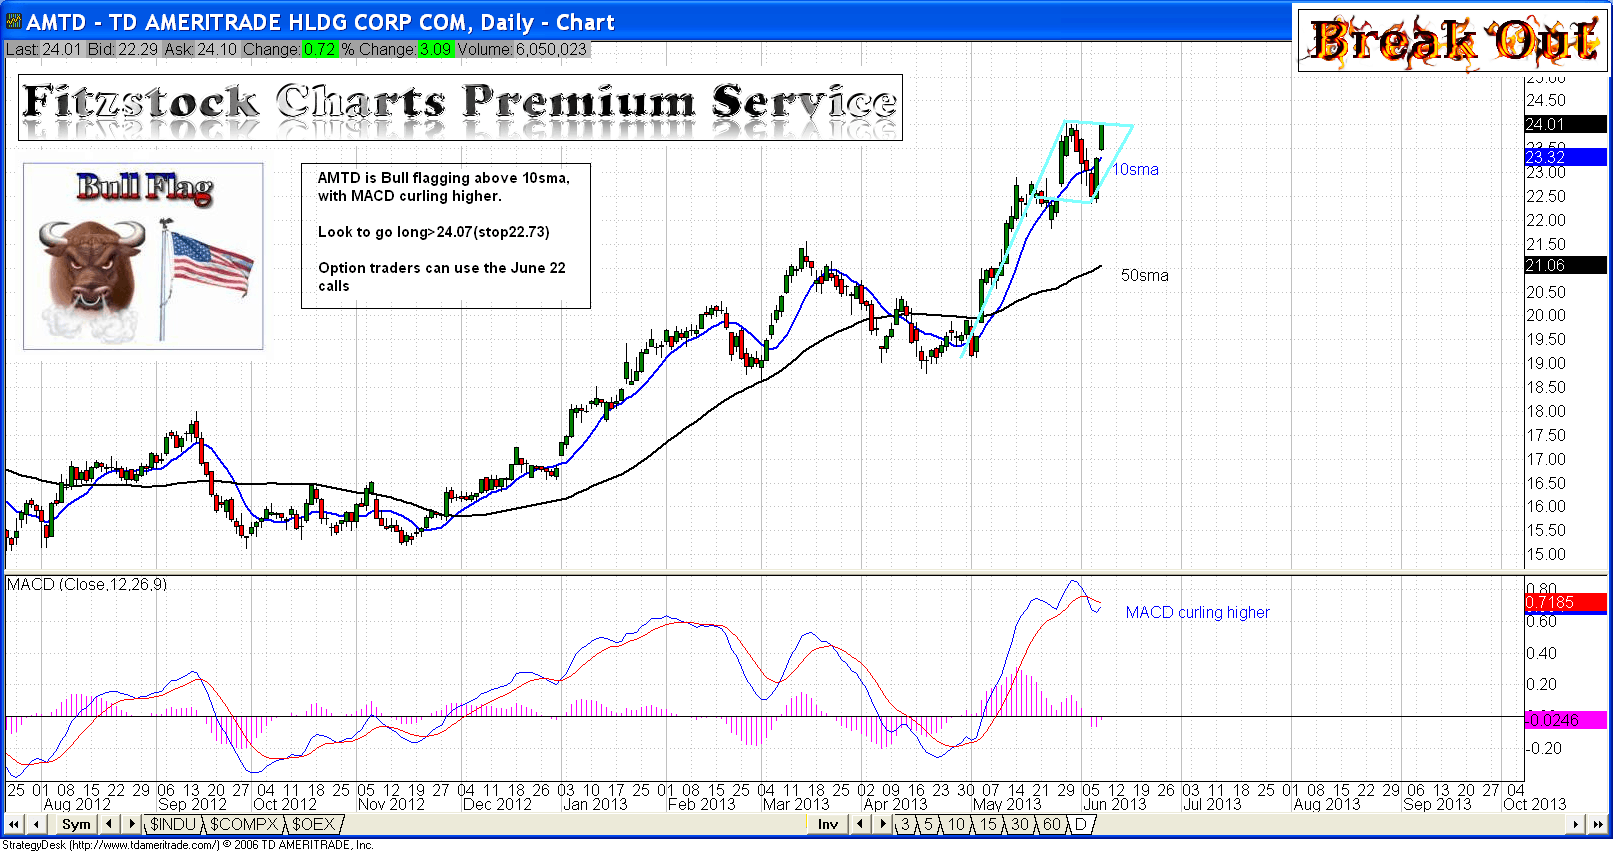1613x851 pixels.
Task: Click the red 0.7185 MACD value label
Action: click(1565, 602)
